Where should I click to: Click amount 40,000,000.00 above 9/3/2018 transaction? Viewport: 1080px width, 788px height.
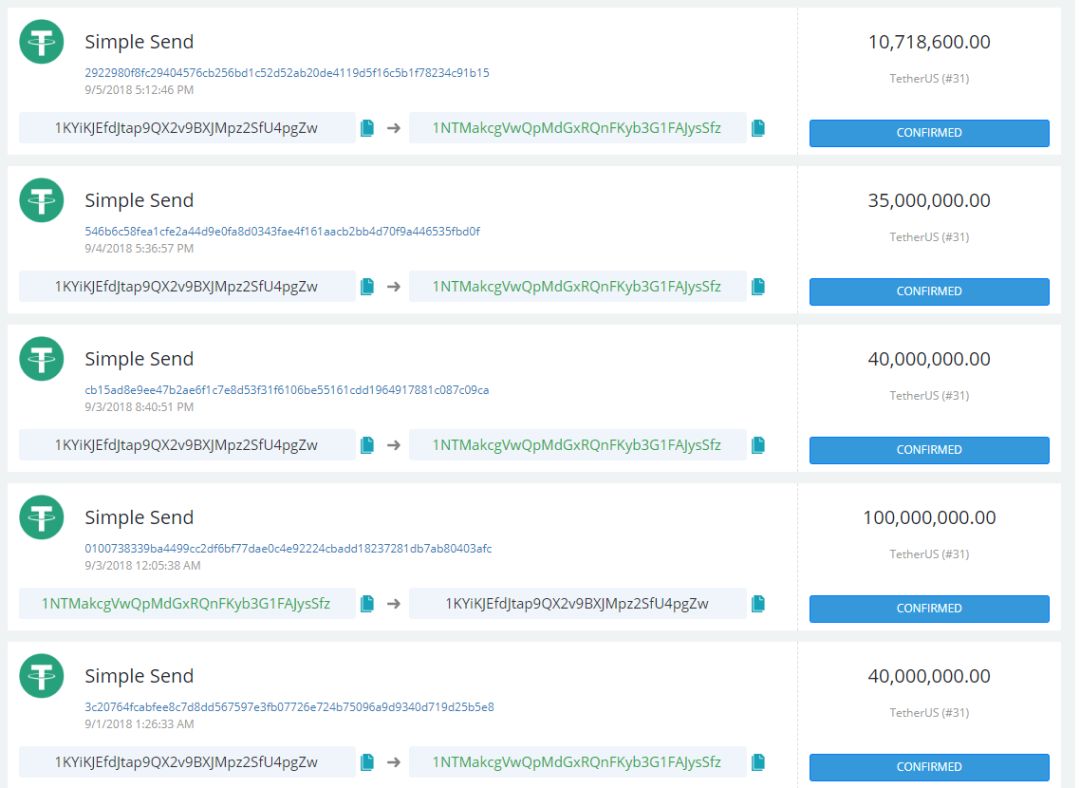point(929,359)
